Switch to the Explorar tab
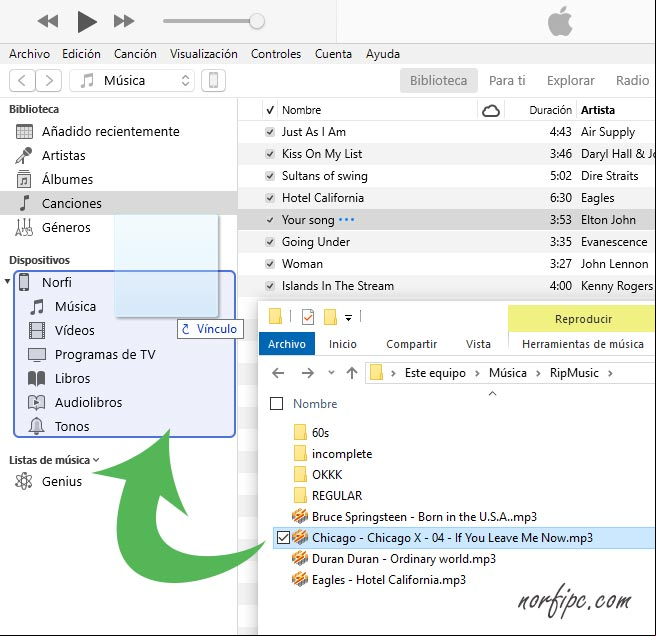 (571, 80)
